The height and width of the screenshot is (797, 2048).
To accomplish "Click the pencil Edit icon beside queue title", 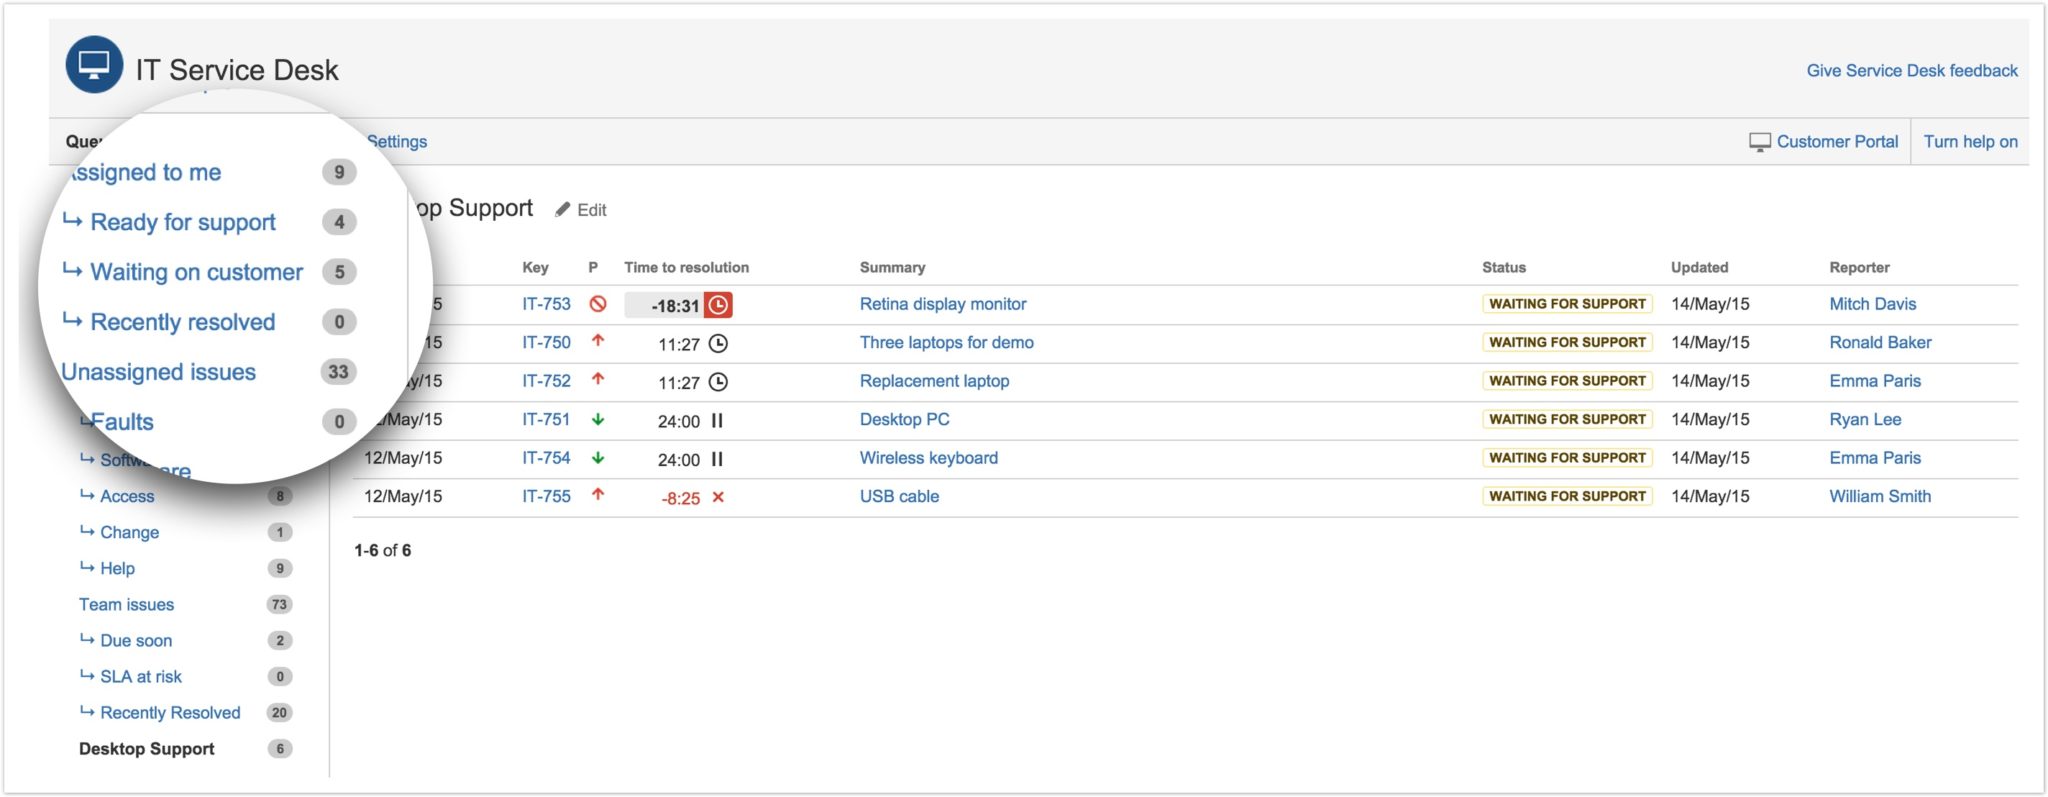I will 563,209.
